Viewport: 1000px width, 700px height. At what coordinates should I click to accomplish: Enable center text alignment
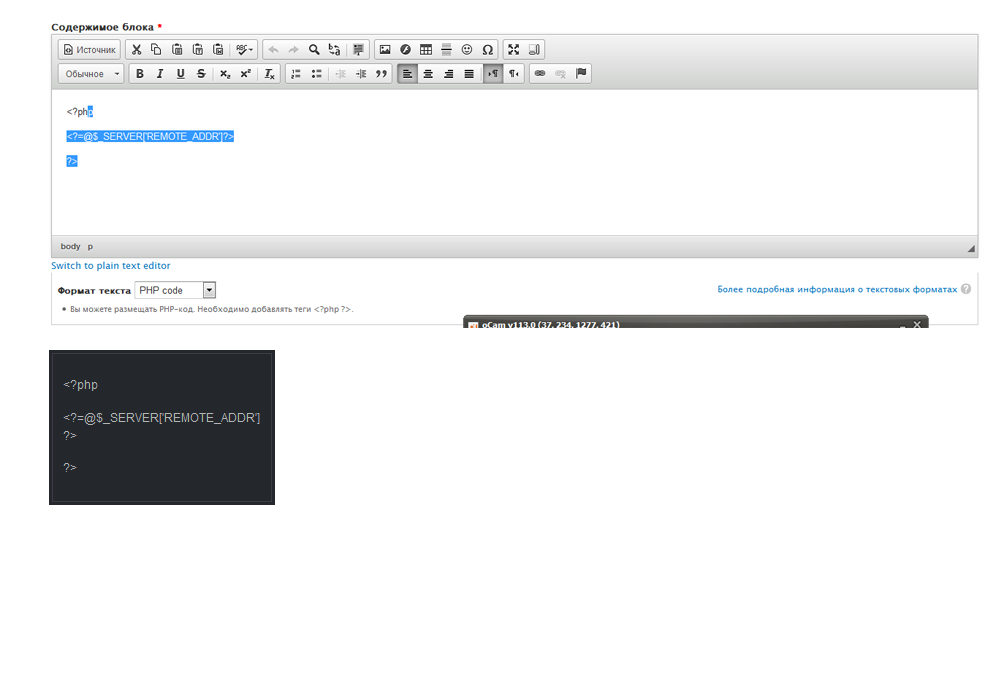[428, 74]
